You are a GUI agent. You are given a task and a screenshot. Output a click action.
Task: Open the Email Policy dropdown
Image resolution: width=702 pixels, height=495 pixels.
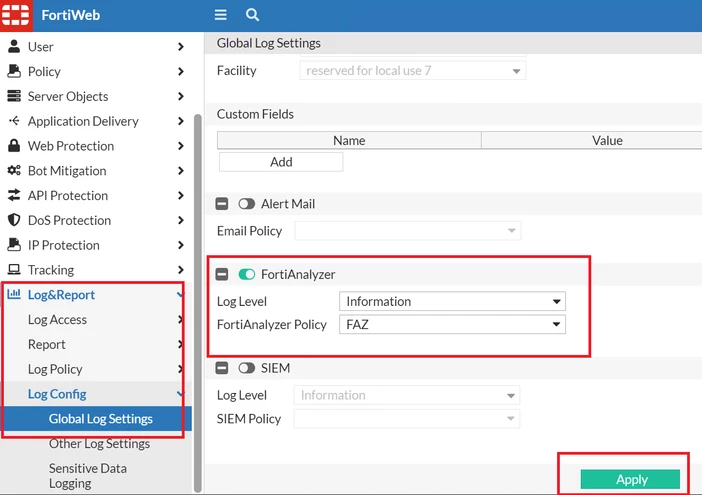[x=407, y=231]
